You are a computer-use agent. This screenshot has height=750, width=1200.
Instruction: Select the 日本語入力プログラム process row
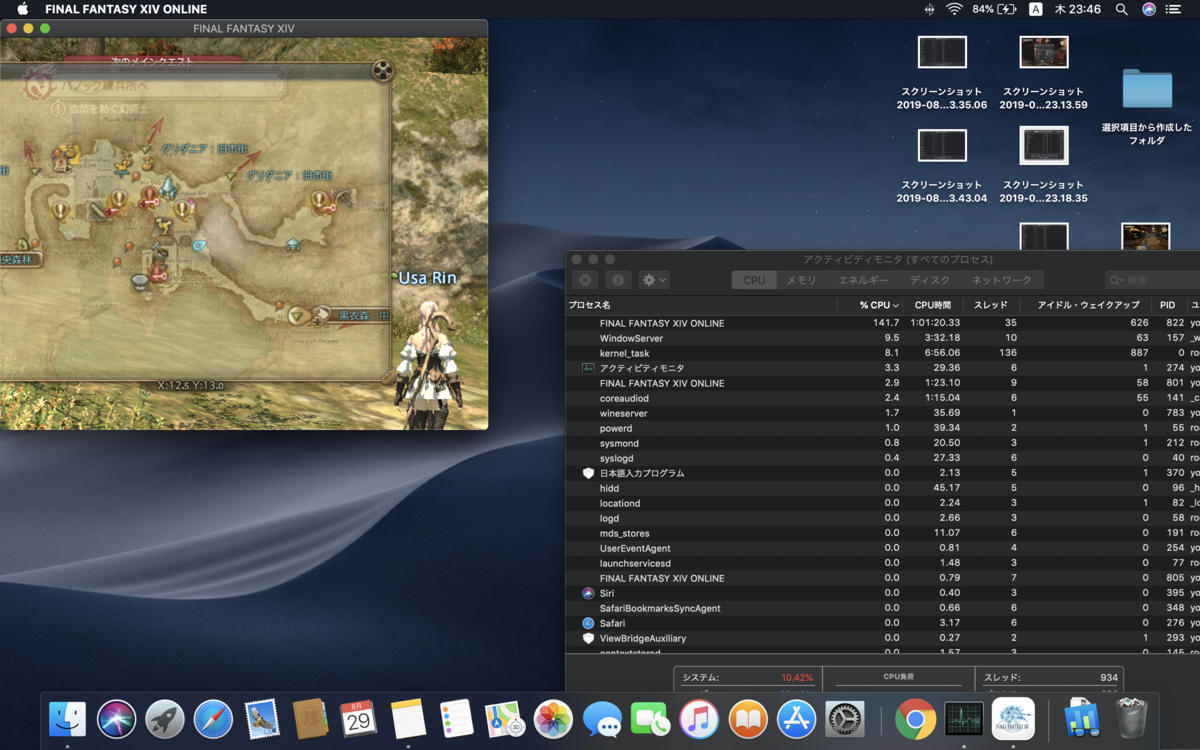point(883,473)
